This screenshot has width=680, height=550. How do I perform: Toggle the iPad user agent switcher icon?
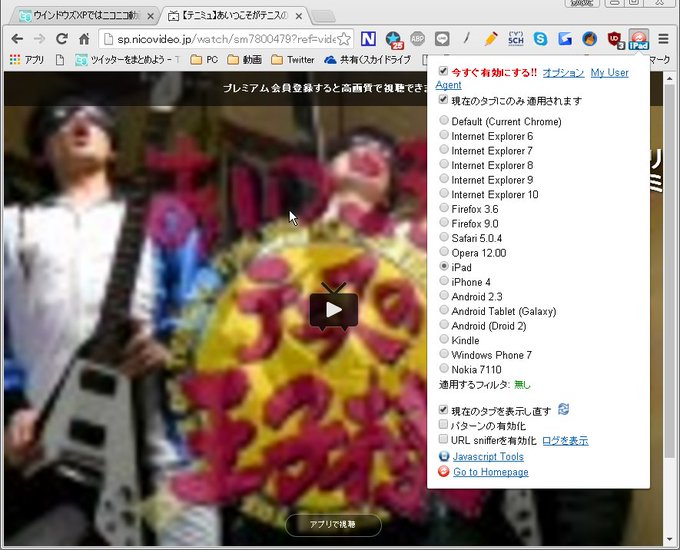click(638, 39)
